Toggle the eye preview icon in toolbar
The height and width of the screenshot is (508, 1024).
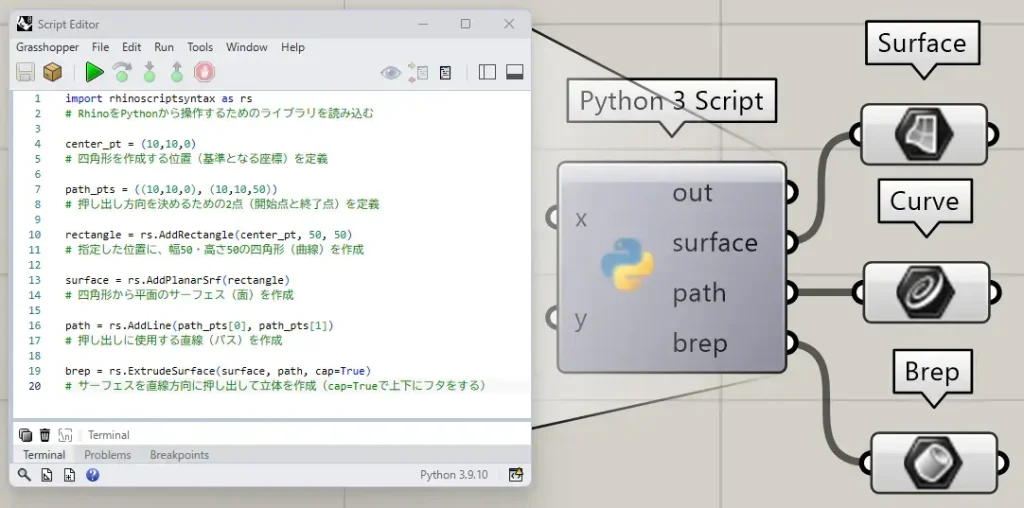click(391, 72)
